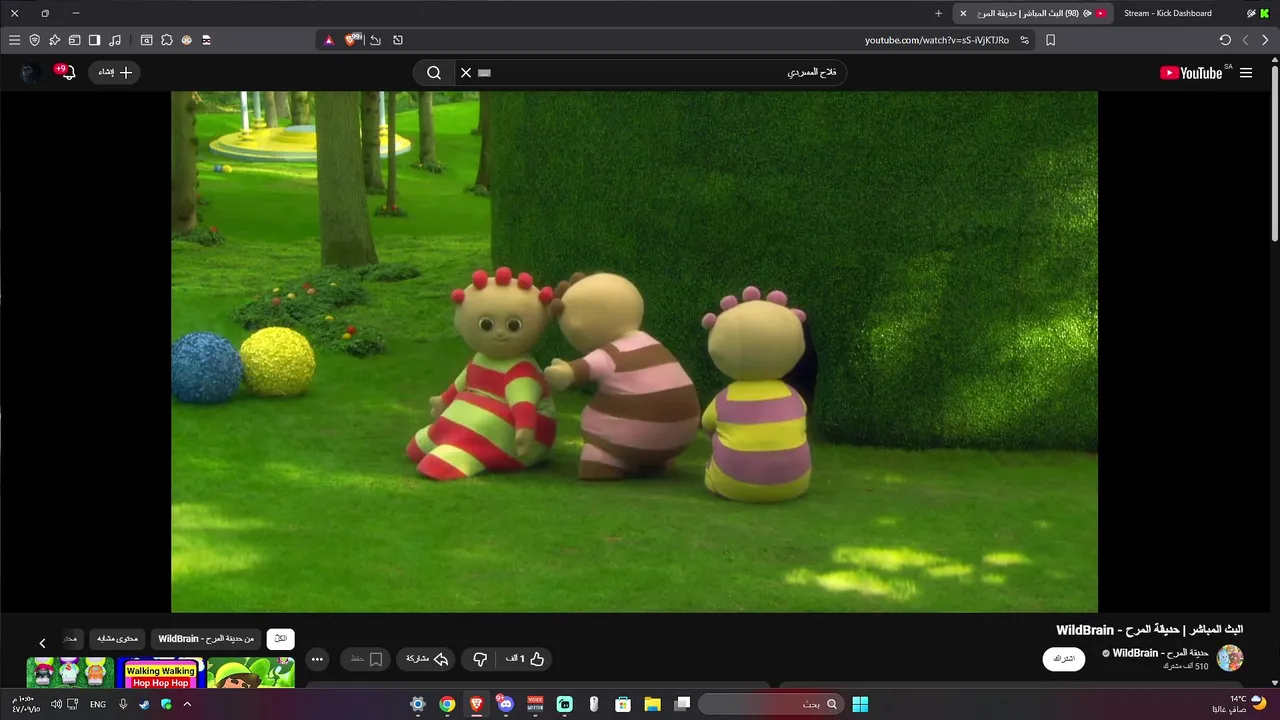Open the Brave Shields lion icon
Screen dimensions: 1280x720
pyautogui.click(x=351, y=40)
